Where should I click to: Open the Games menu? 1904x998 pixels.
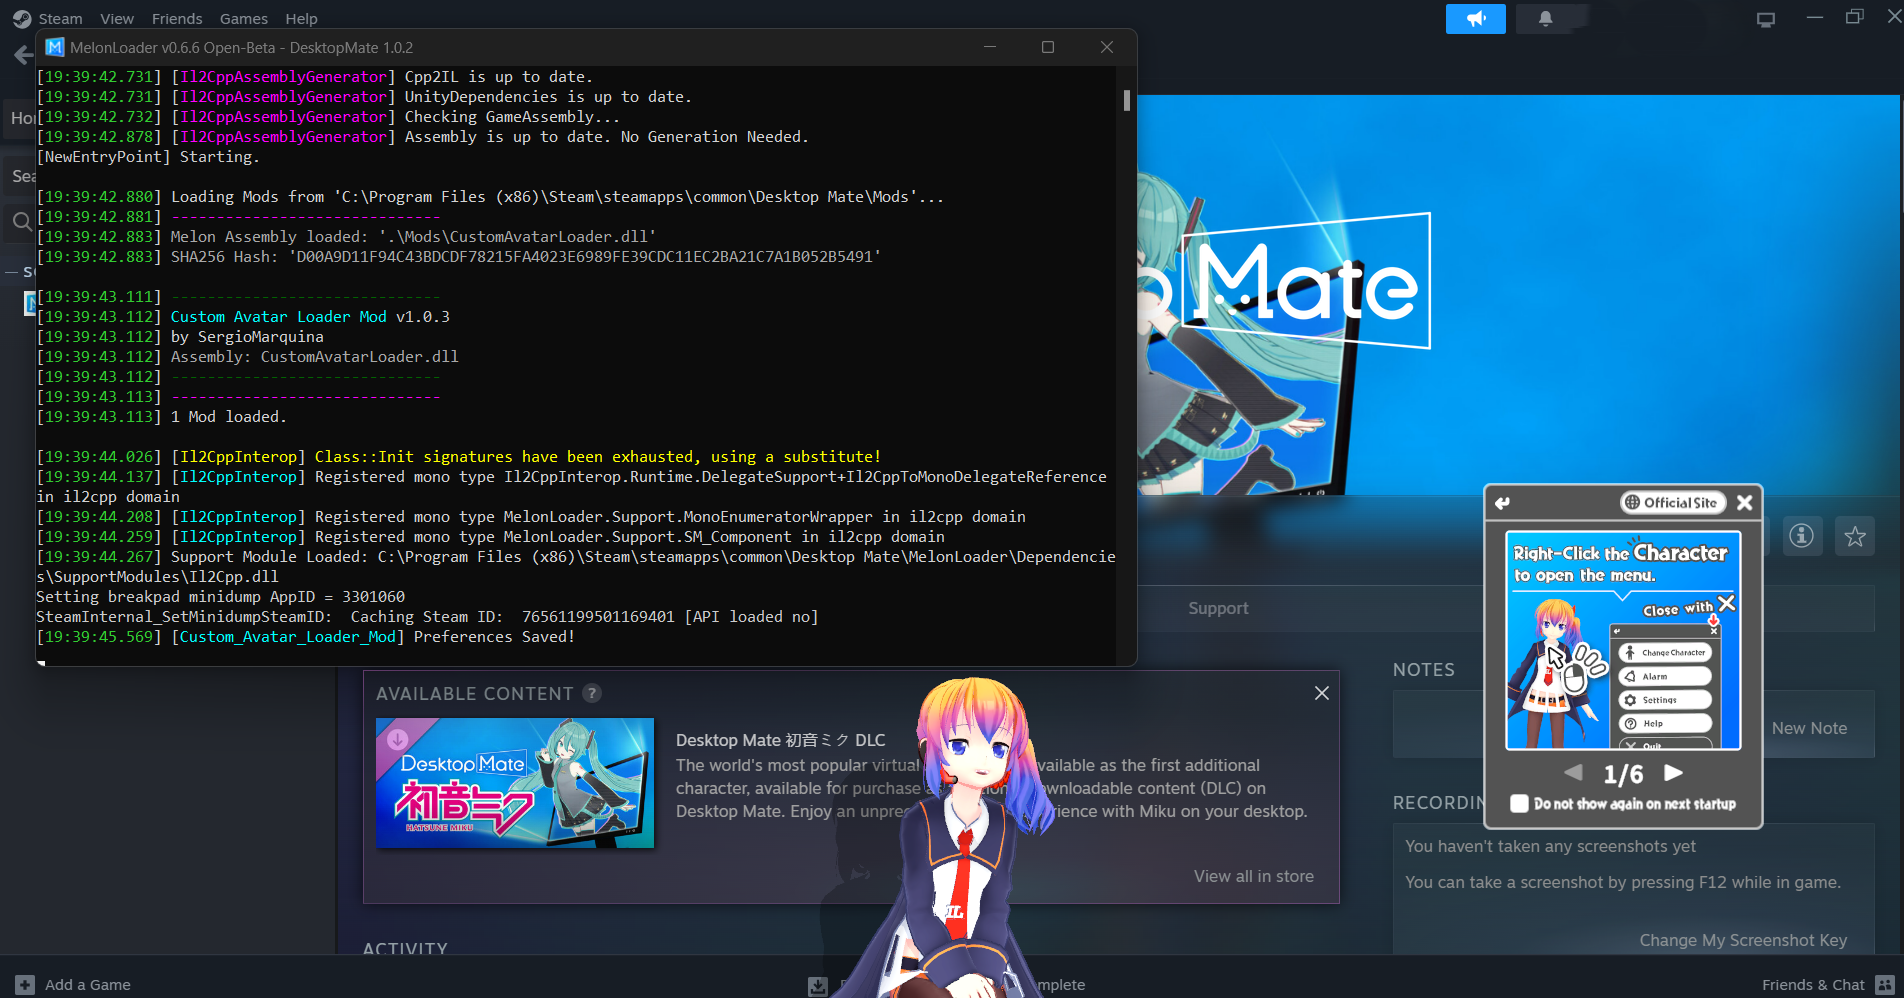[x=243, y=18]
